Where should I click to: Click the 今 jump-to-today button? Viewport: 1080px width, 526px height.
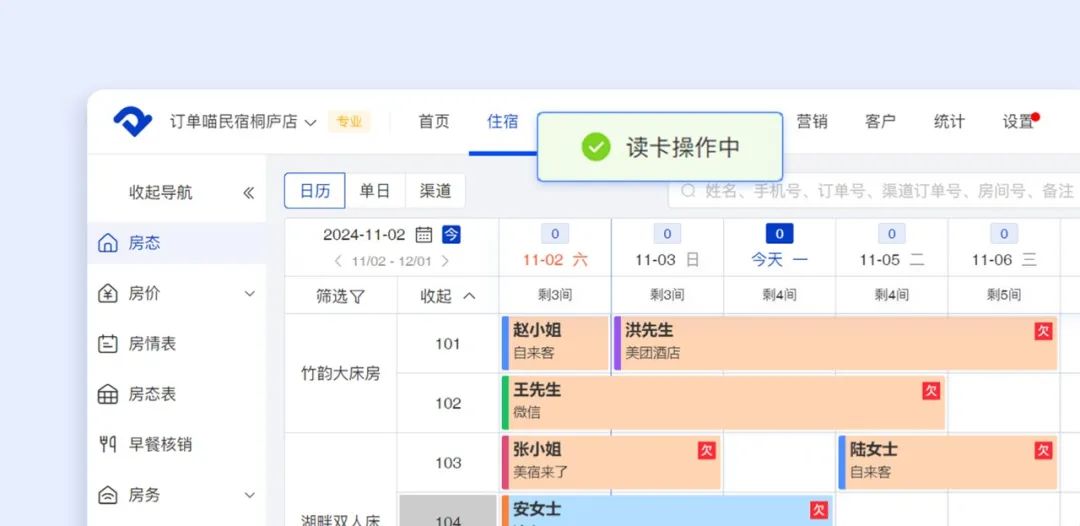[451, 235]
